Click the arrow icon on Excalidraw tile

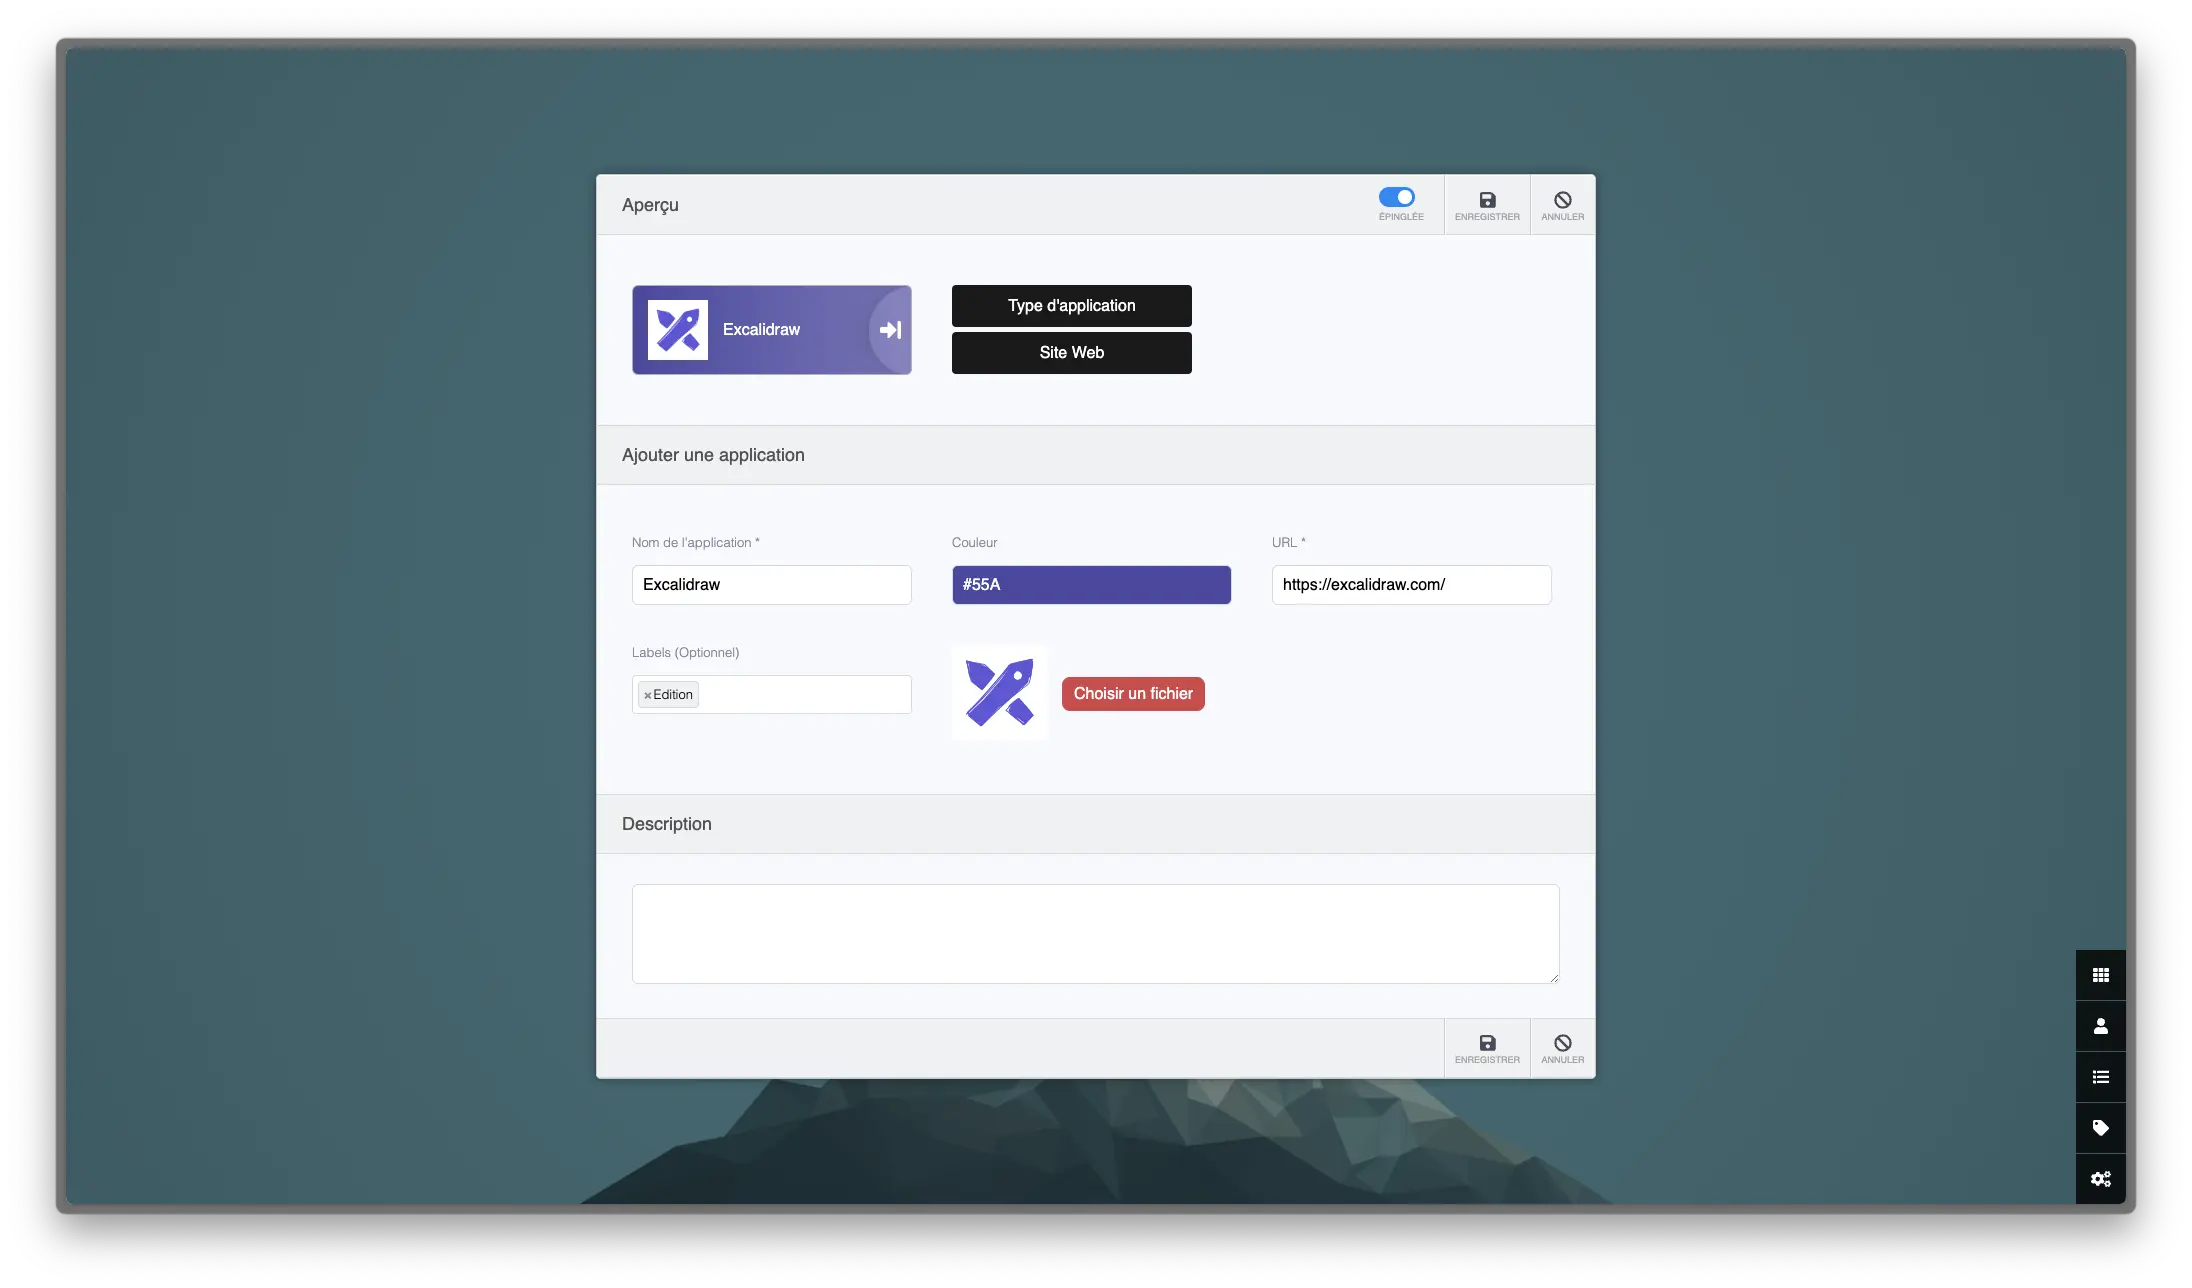[890, 330]
